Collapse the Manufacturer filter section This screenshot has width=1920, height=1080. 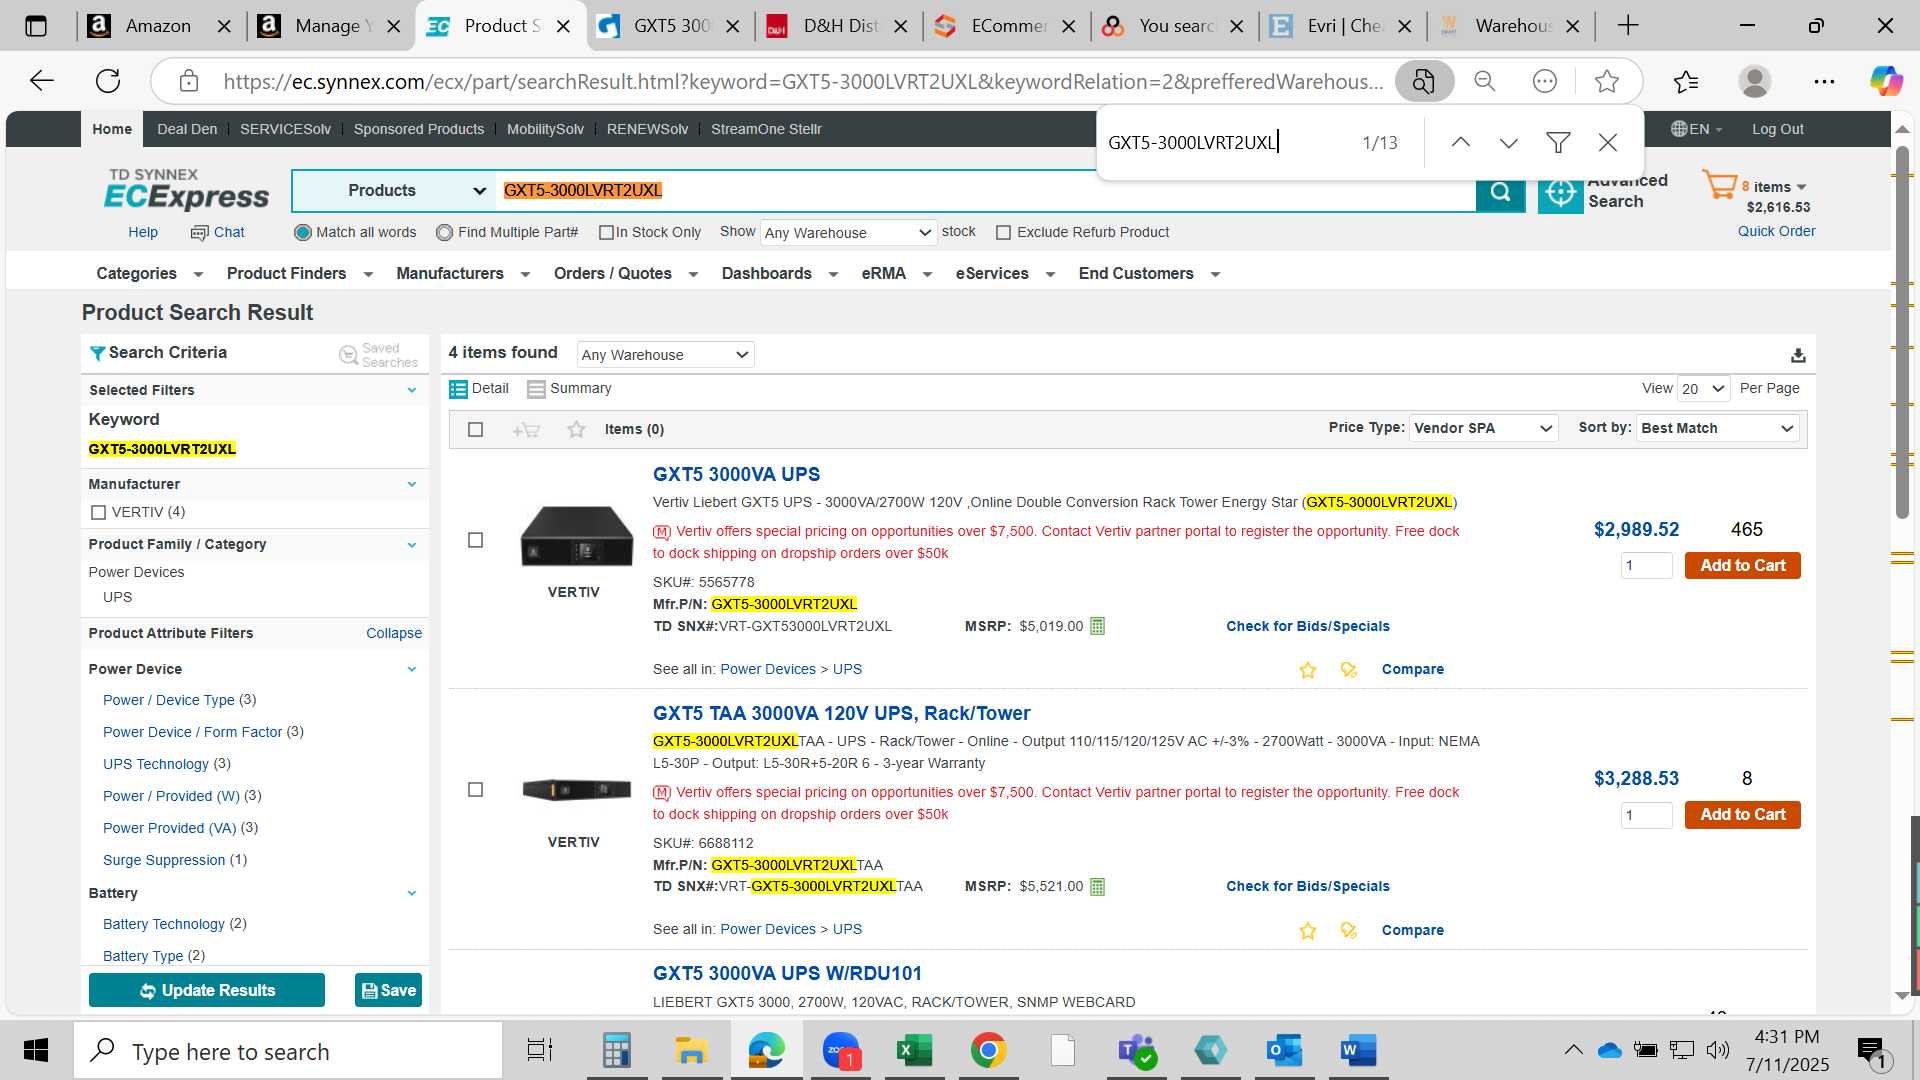coord(412,485)
